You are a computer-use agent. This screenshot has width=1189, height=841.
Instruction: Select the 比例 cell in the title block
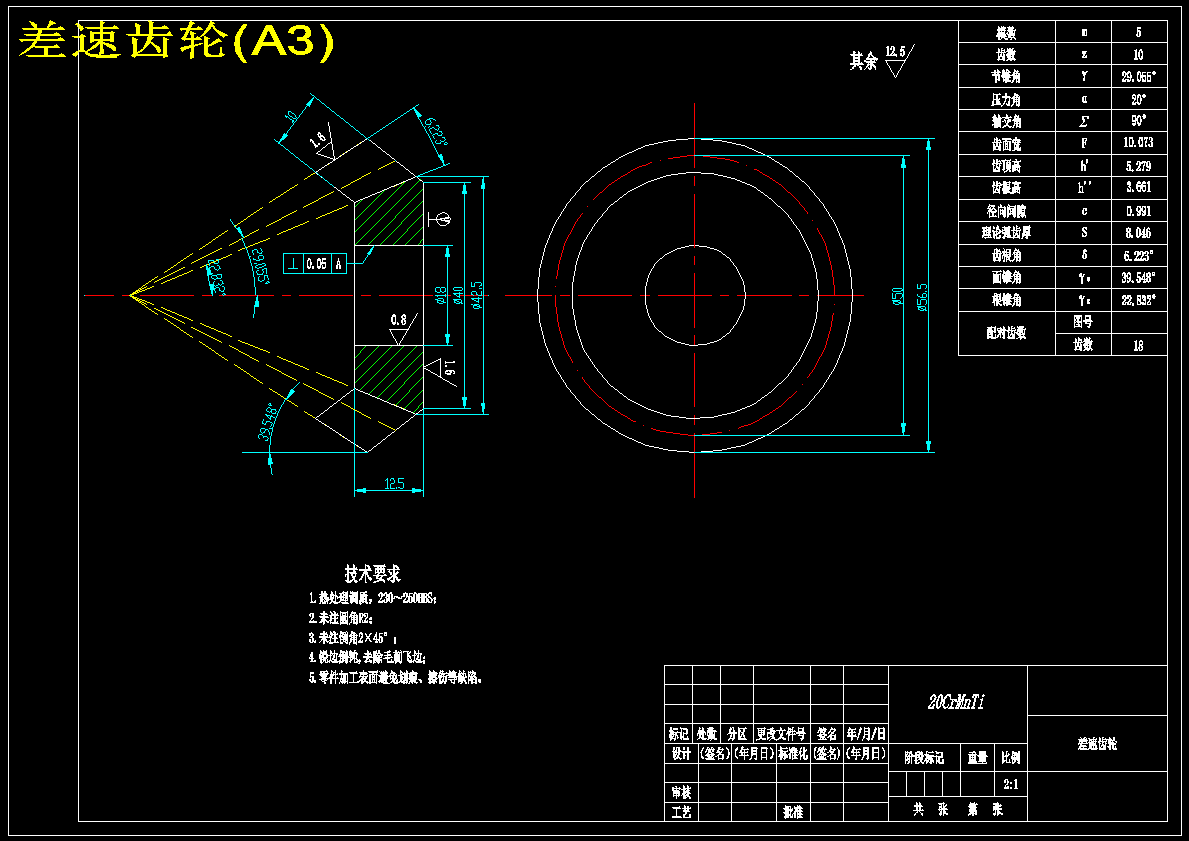point(1011,758)
